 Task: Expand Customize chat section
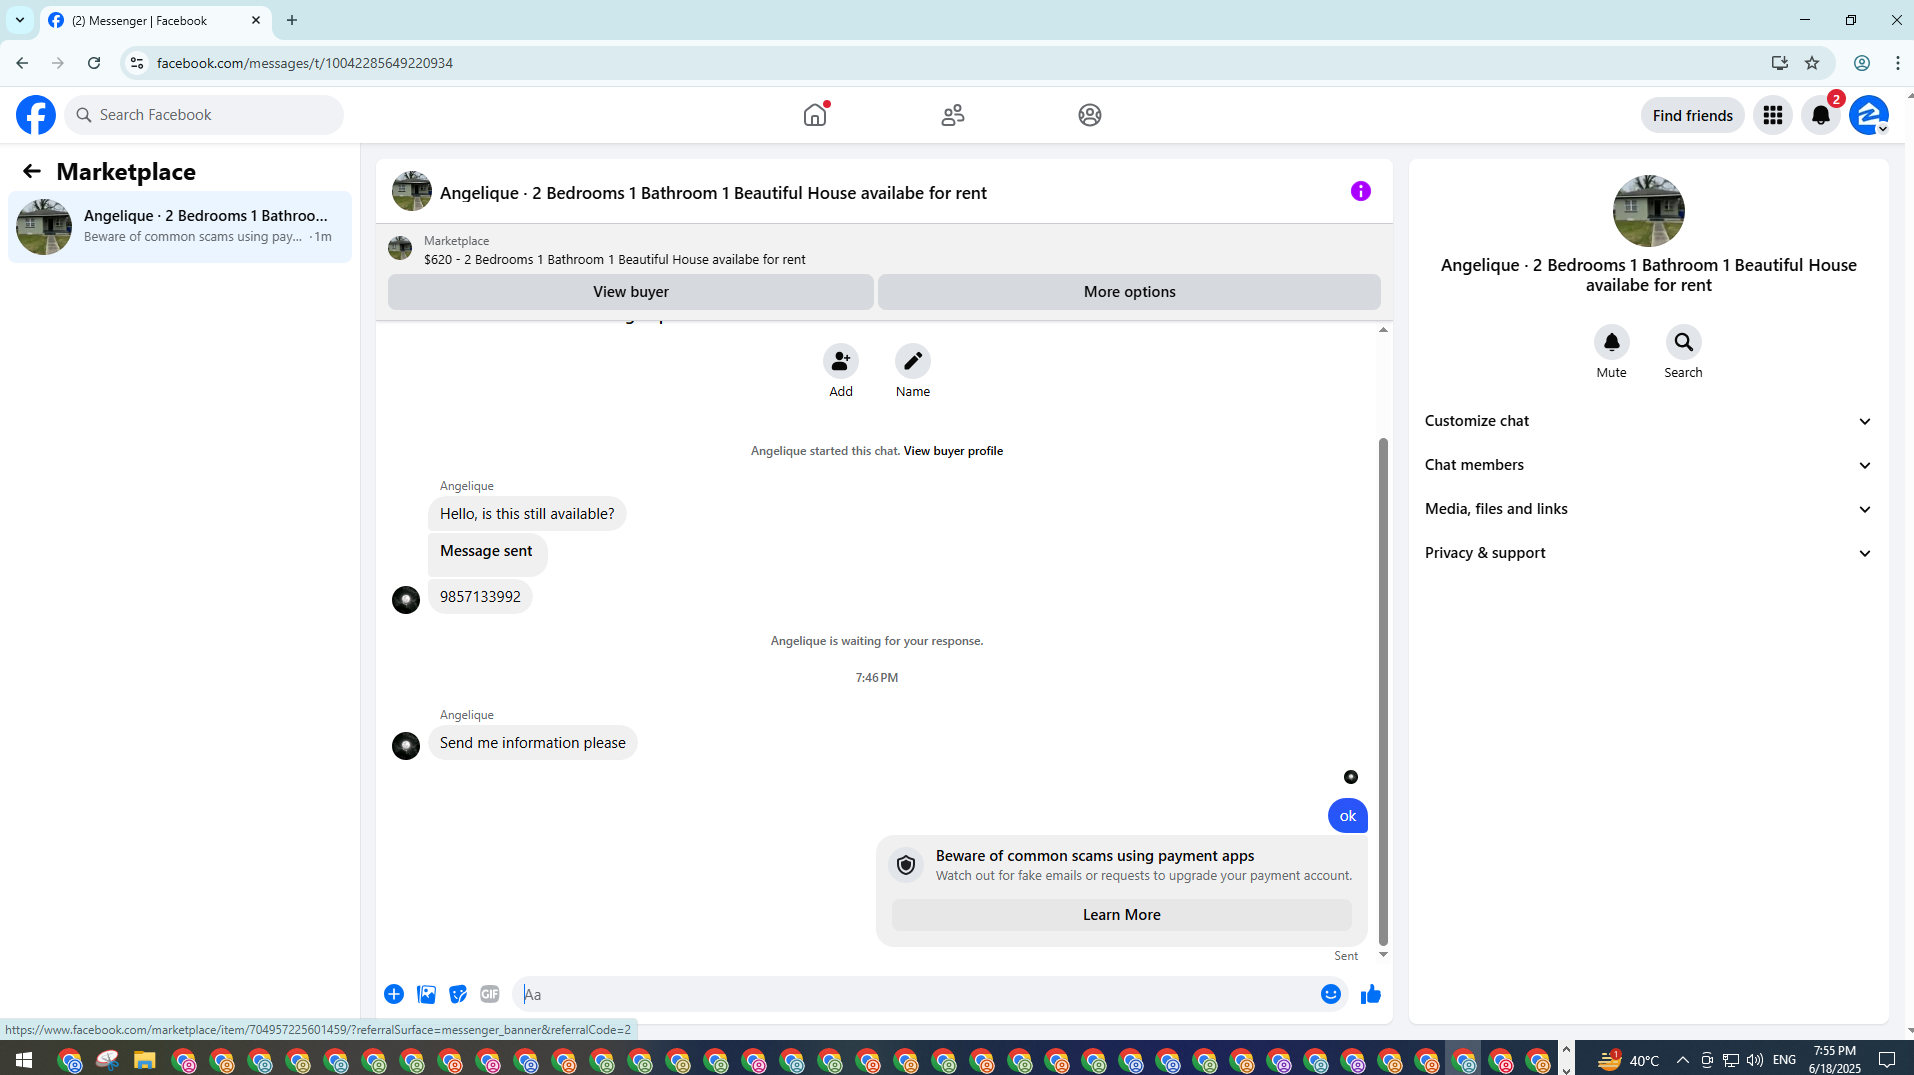1648,421
